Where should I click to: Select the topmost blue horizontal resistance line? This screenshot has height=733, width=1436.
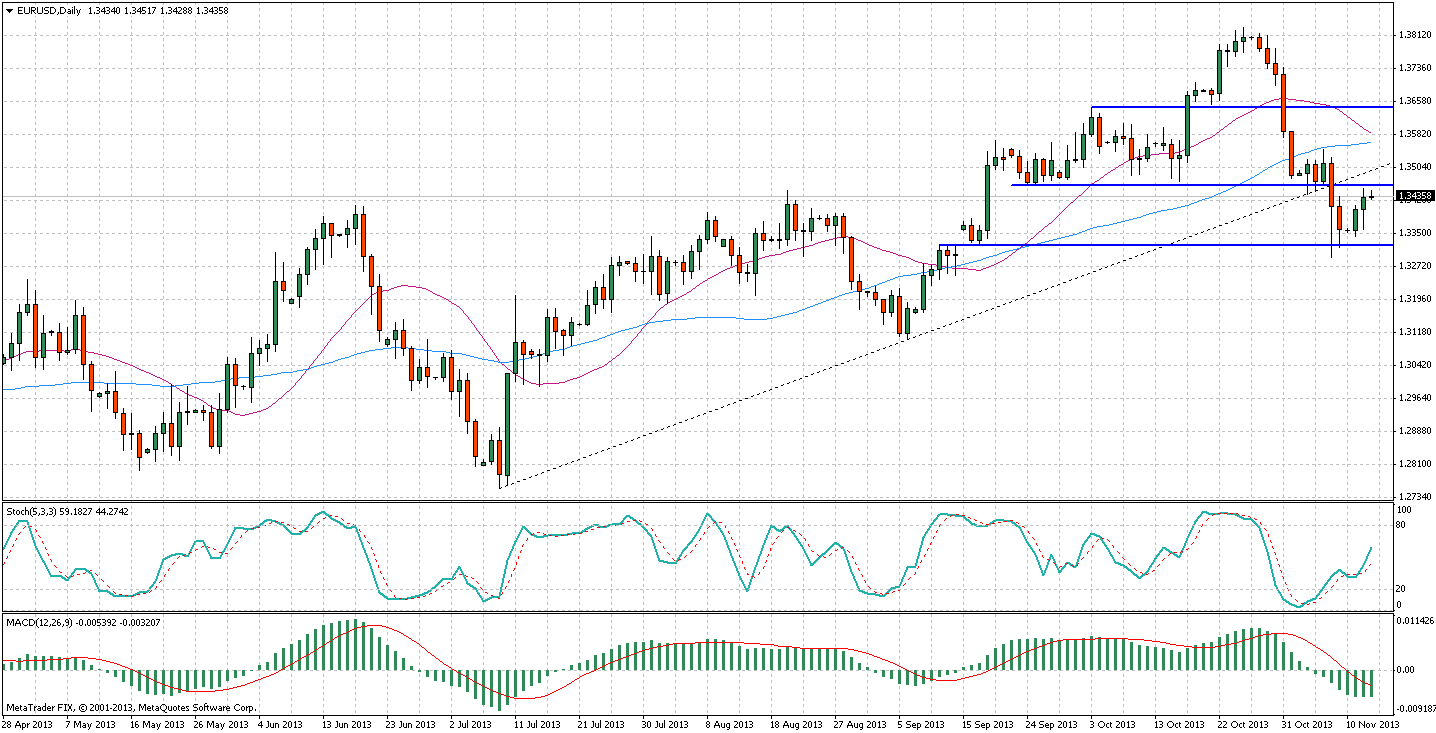1250,106
